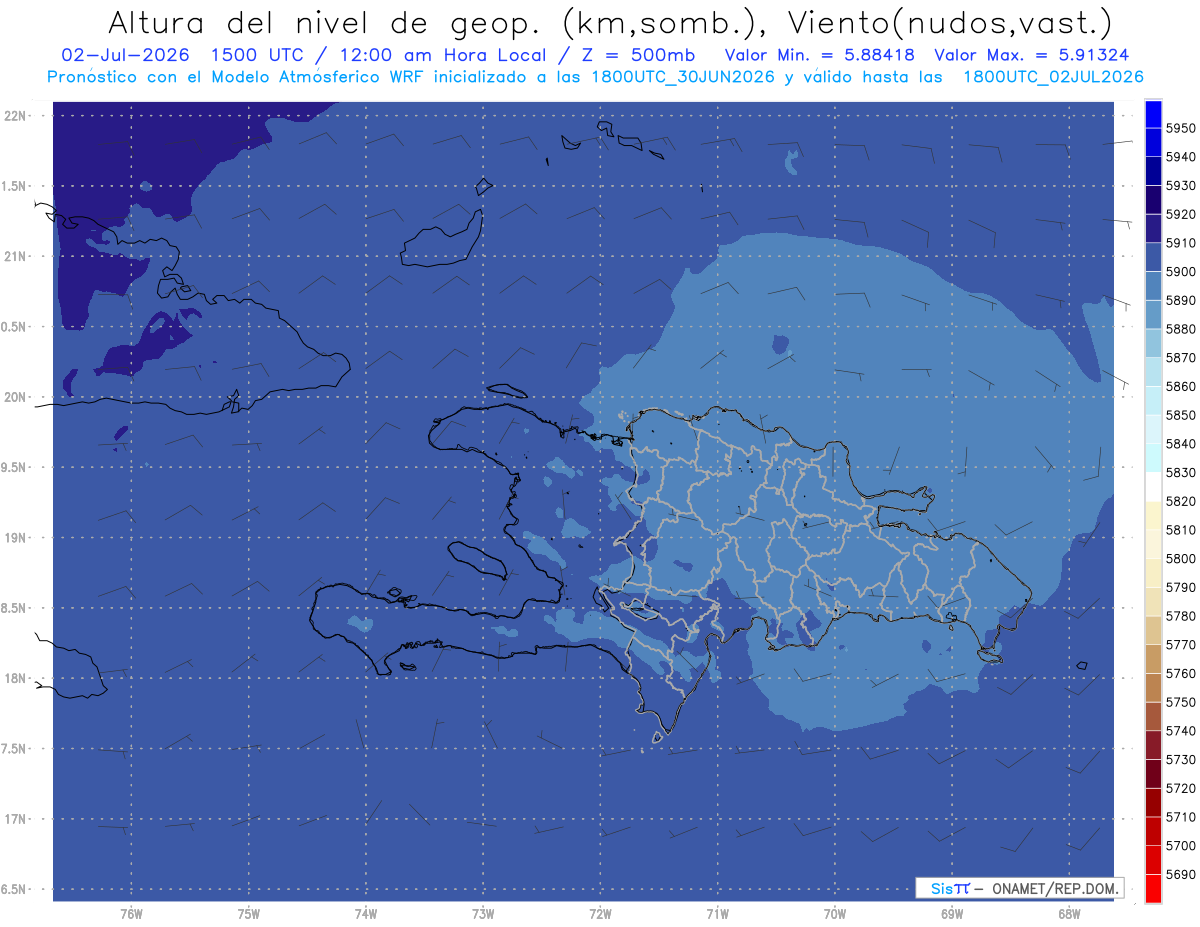The image size is (1200, 927).
Task: Click the title text 'Altura del nivel de geop.'
Action: (328, 22)
